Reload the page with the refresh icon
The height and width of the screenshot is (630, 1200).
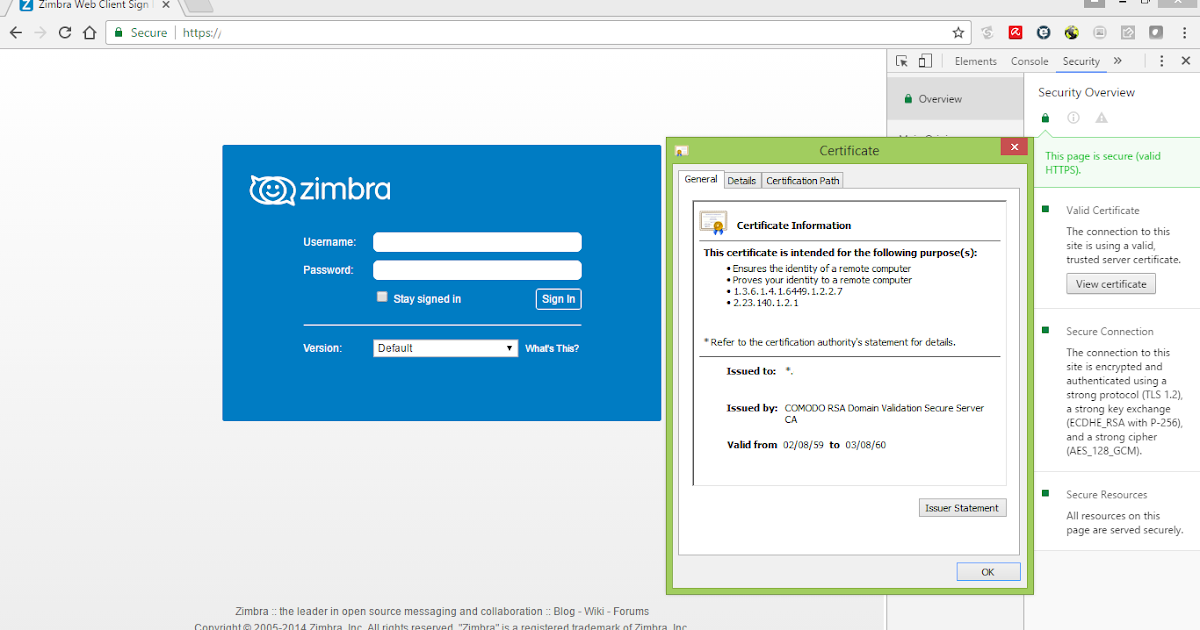(65, 33)
